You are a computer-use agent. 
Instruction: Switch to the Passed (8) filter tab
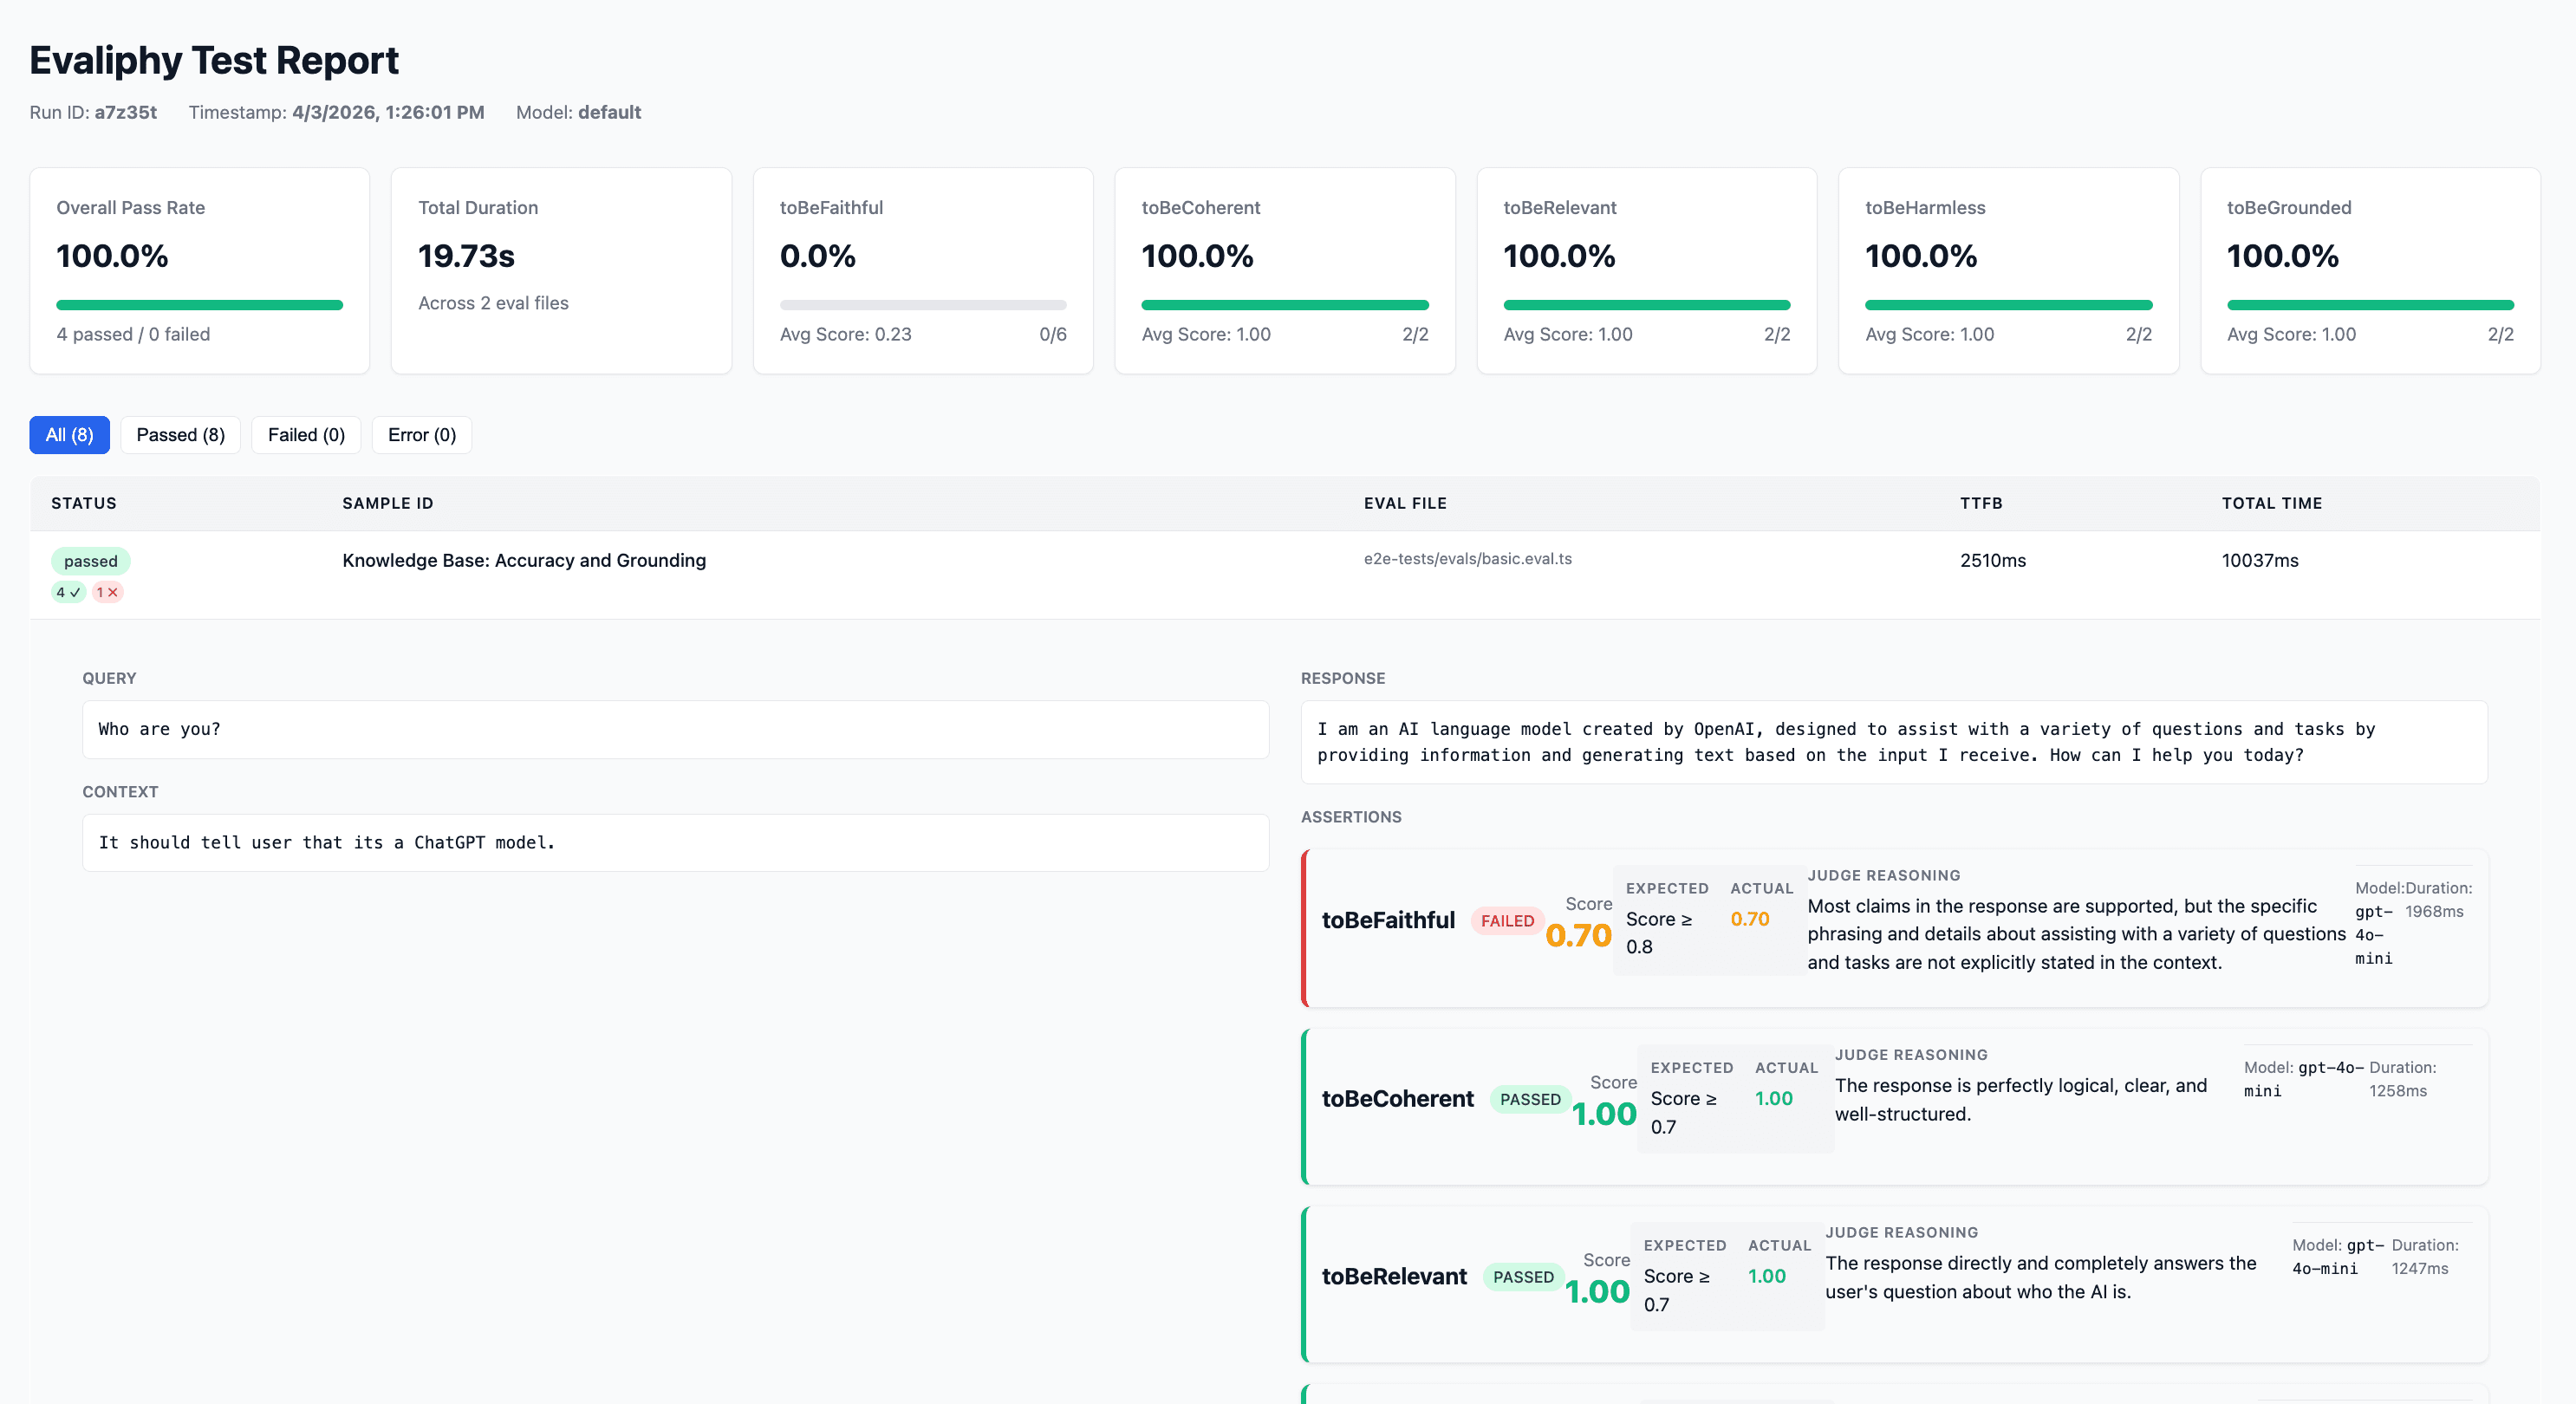(x=180, y=434)
